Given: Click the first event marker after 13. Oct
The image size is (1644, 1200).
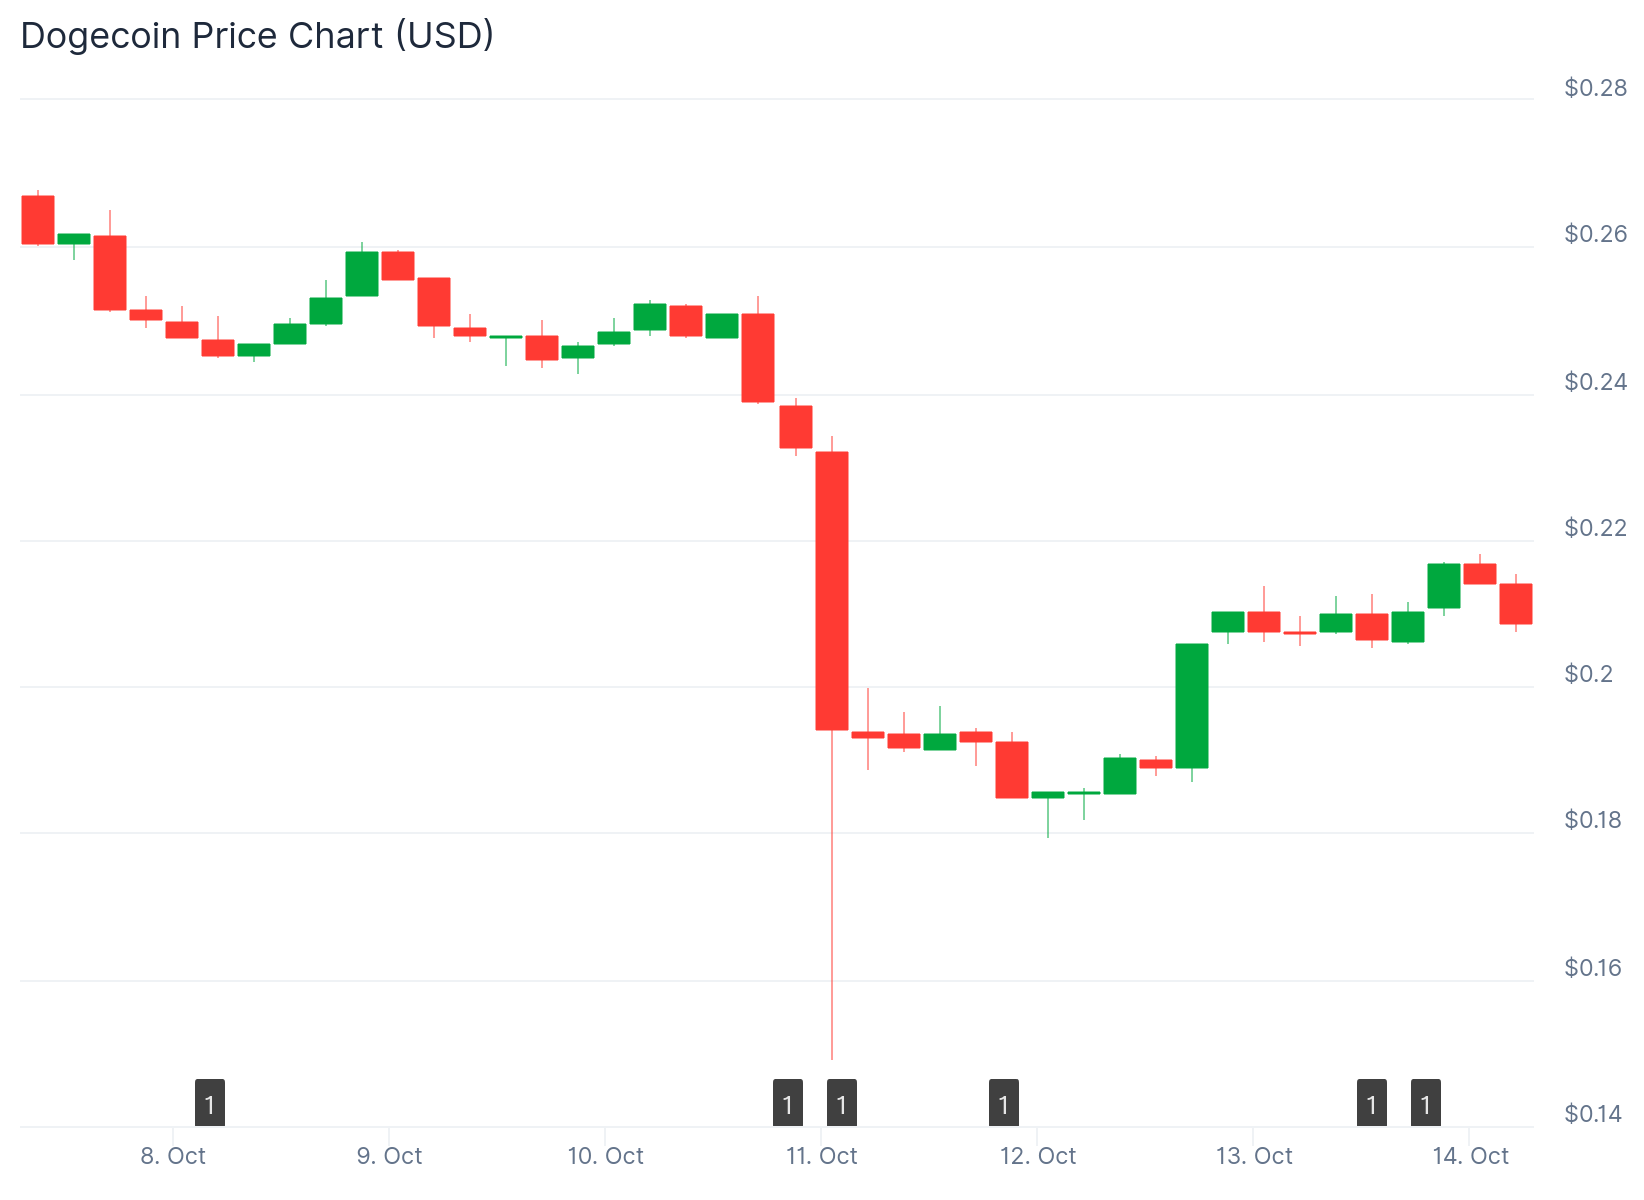Looking at the screenshot, I should (1372, 1104).
